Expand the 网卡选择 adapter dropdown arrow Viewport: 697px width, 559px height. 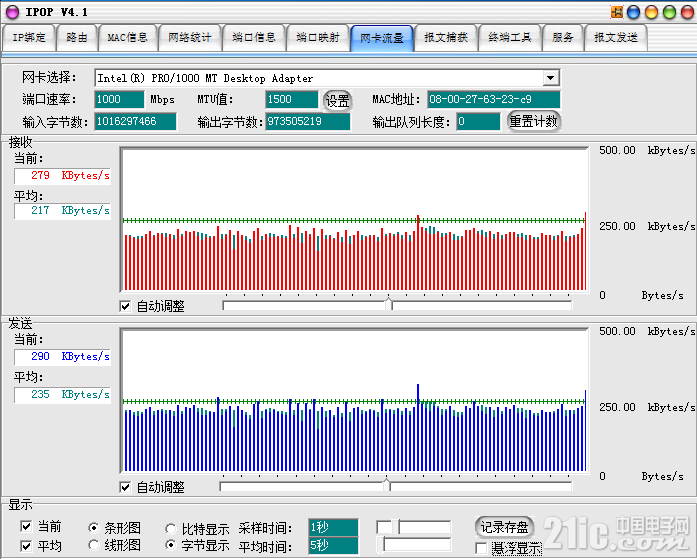tap(550, 78)
